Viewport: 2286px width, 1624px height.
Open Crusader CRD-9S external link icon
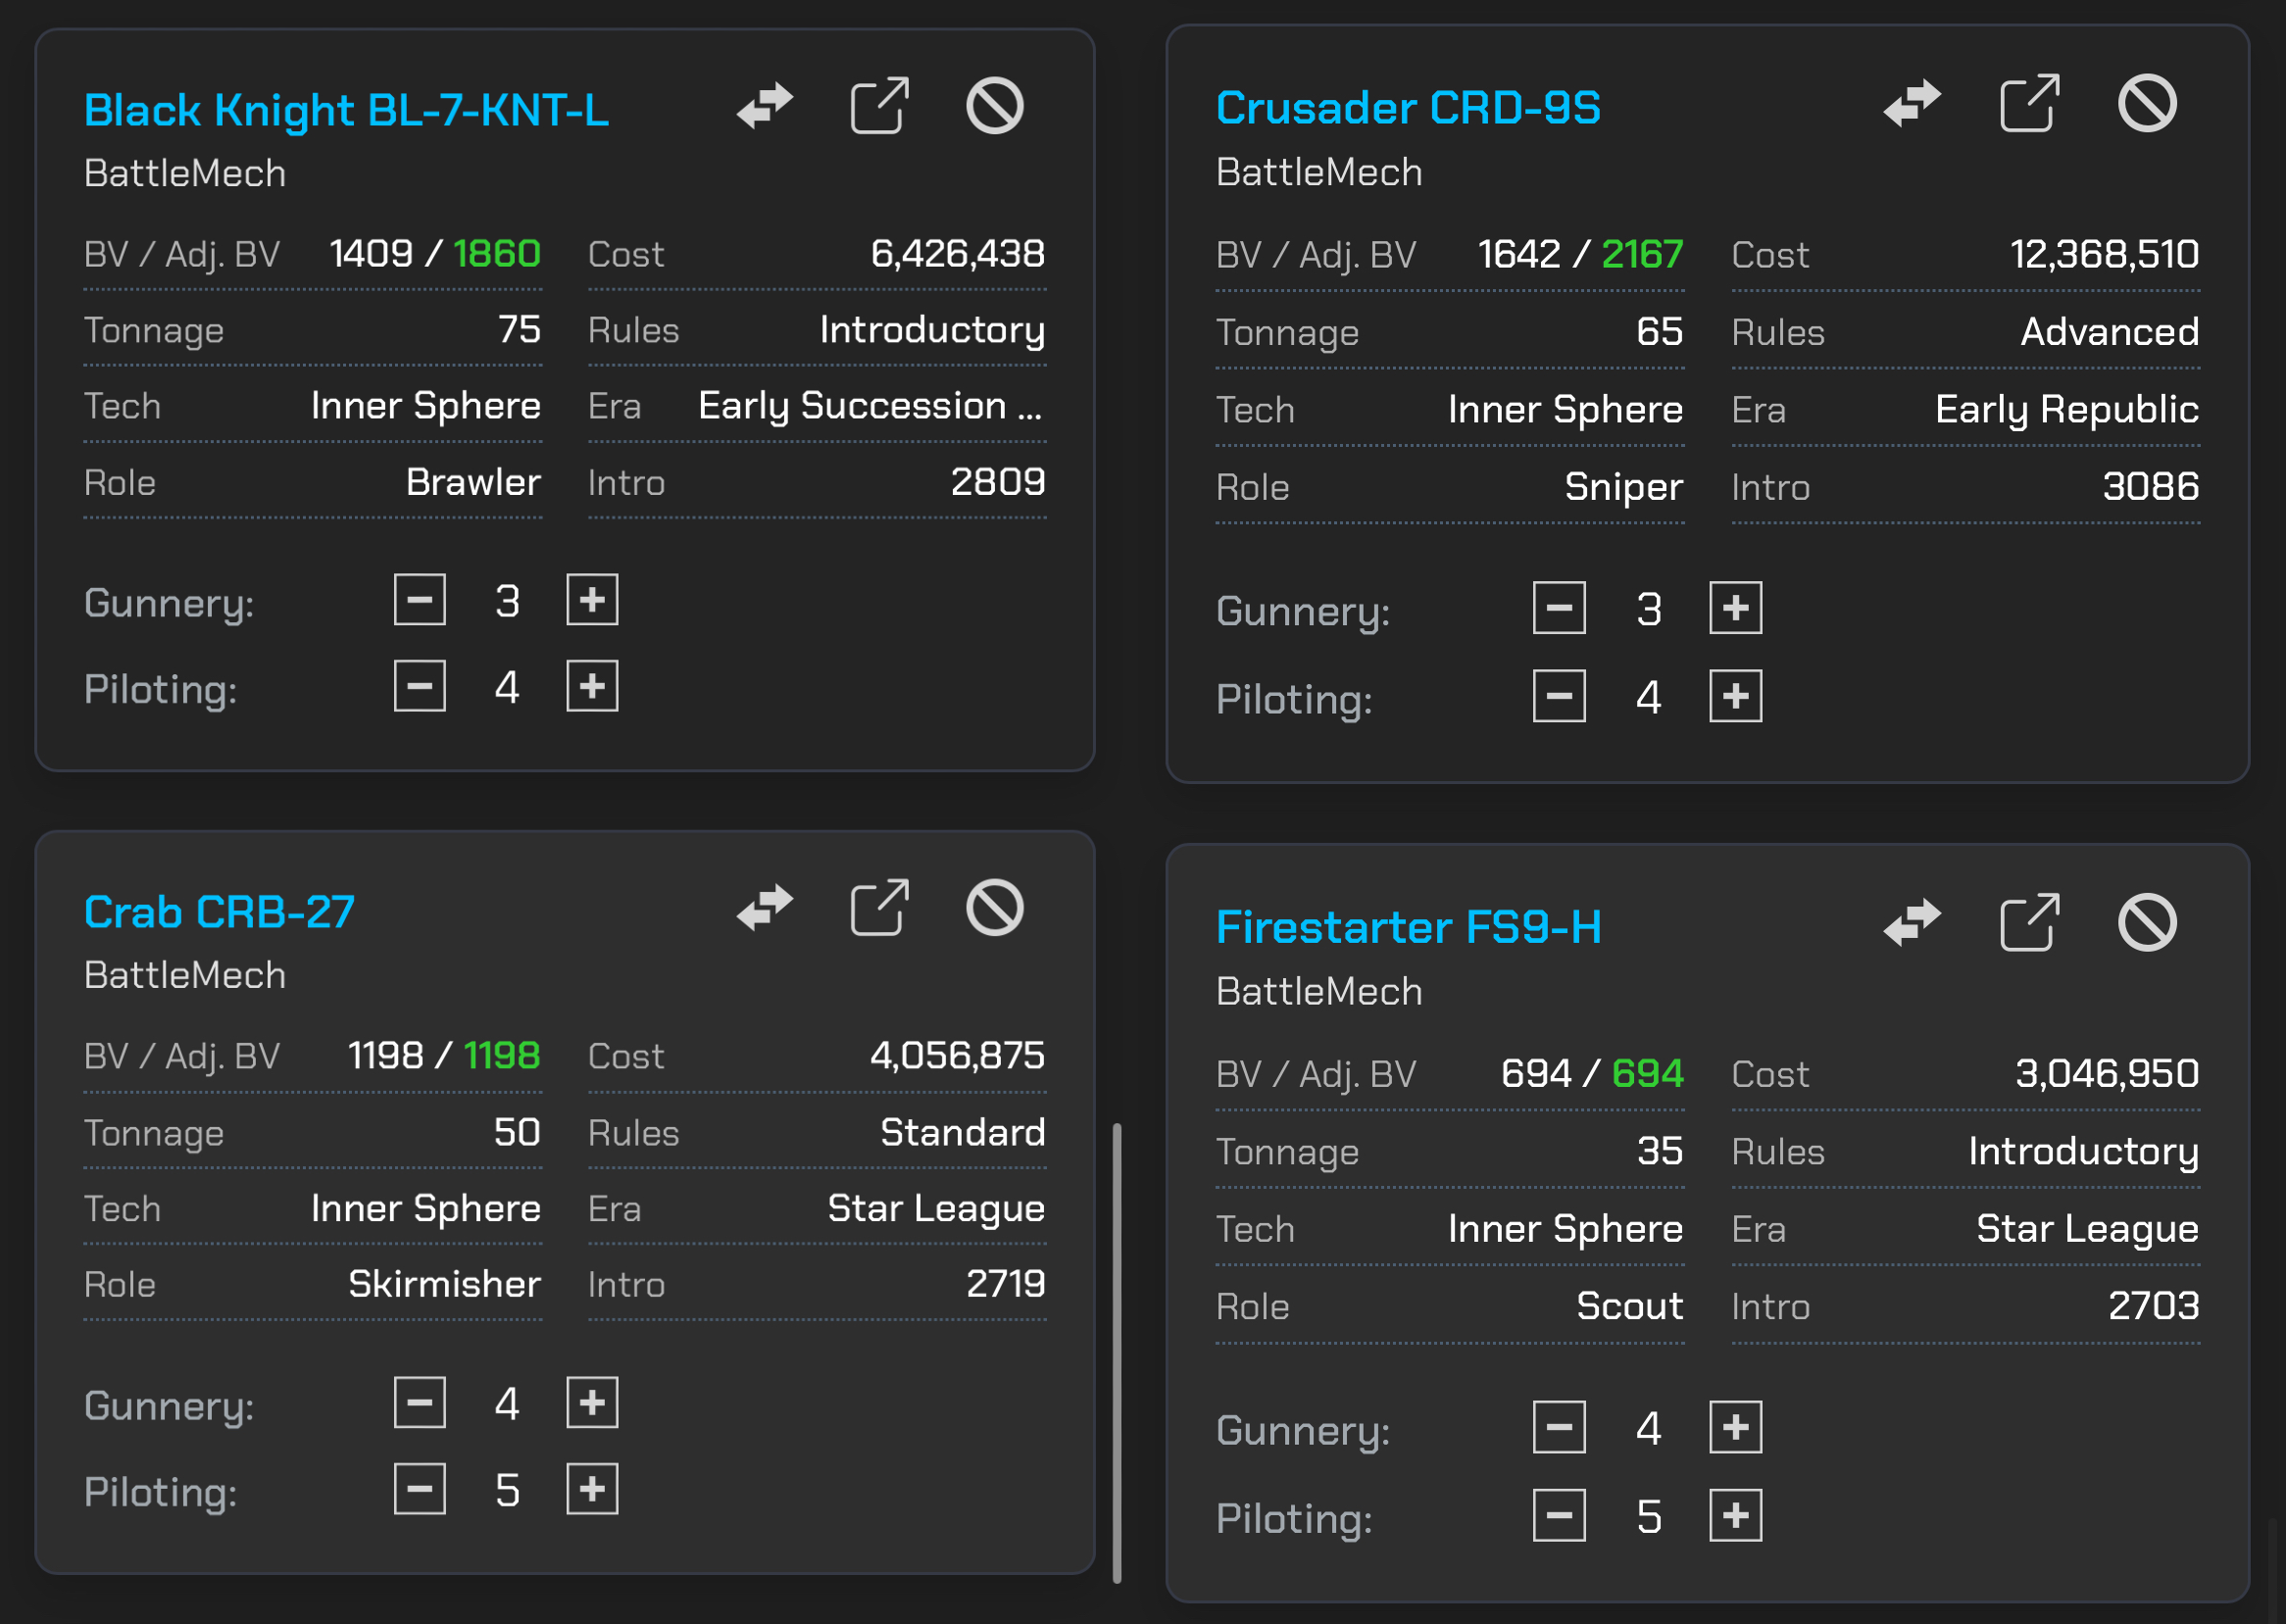pos(2030,103)
